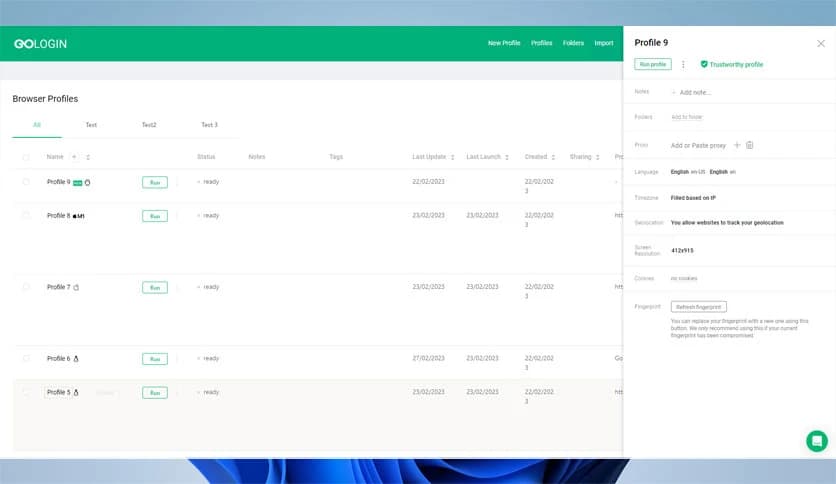Viewport: 836px width, 484px height.
Task: Click the Trustworthy profile shield icon
Action: [x=704, y=64]
